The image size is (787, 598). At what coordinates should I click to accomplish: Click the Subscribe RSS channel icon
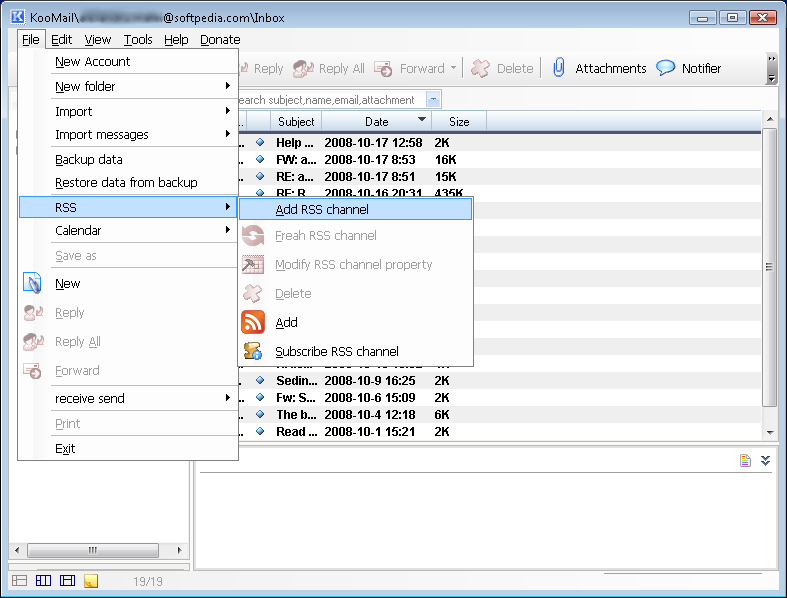point(253,351)
